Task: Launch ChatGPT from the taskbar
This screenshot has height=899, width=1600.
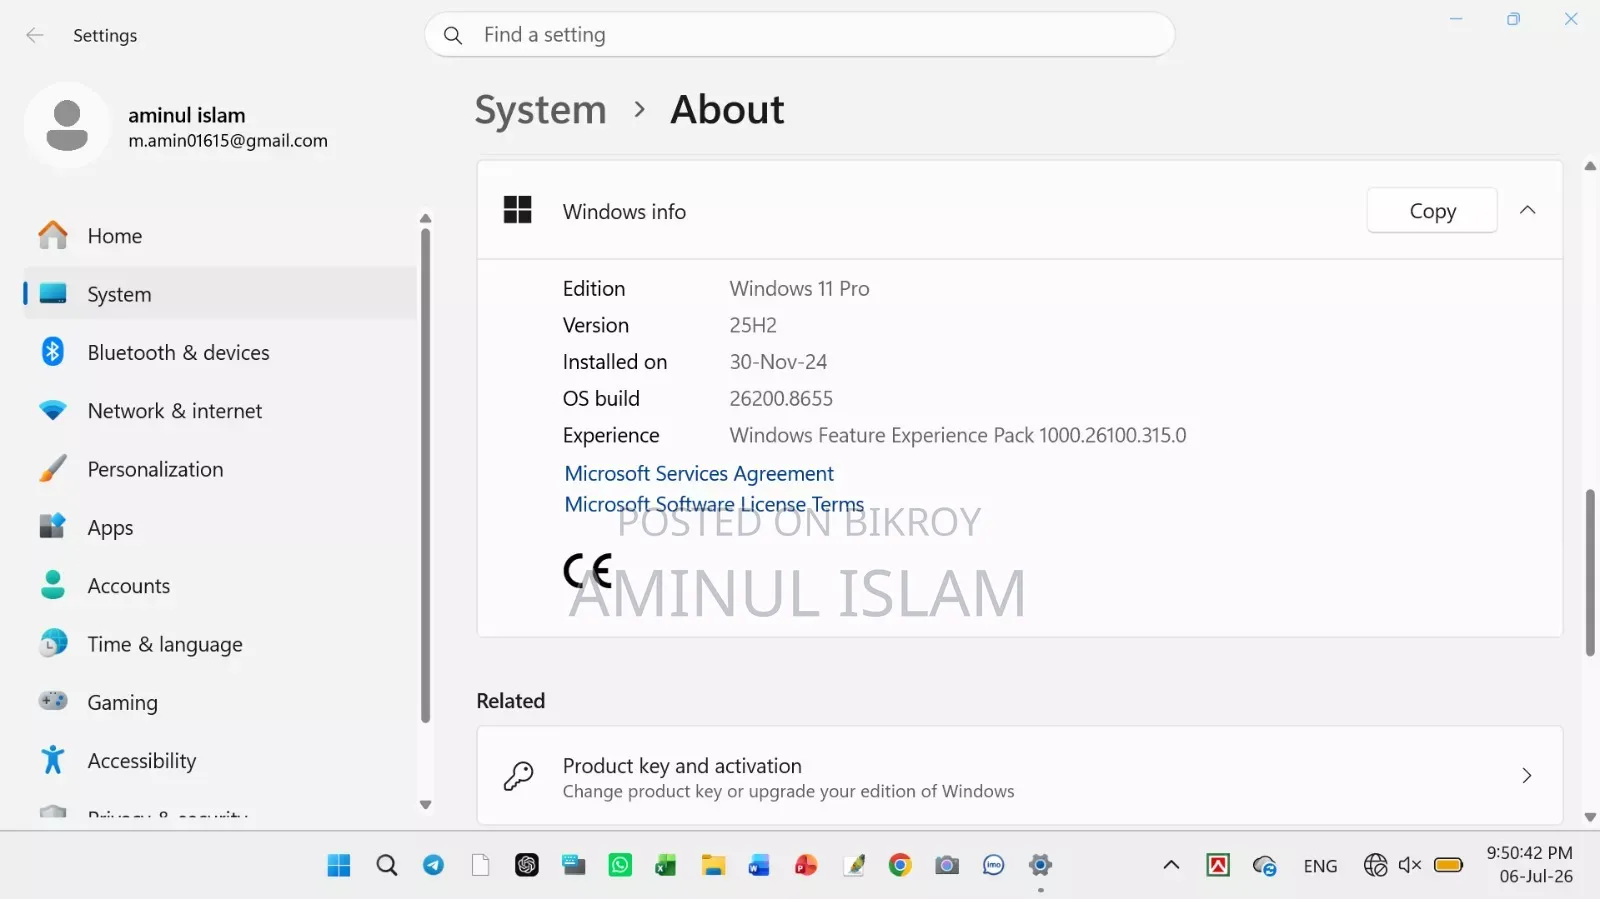Action: pyautogui.click(x=527, y=865)
